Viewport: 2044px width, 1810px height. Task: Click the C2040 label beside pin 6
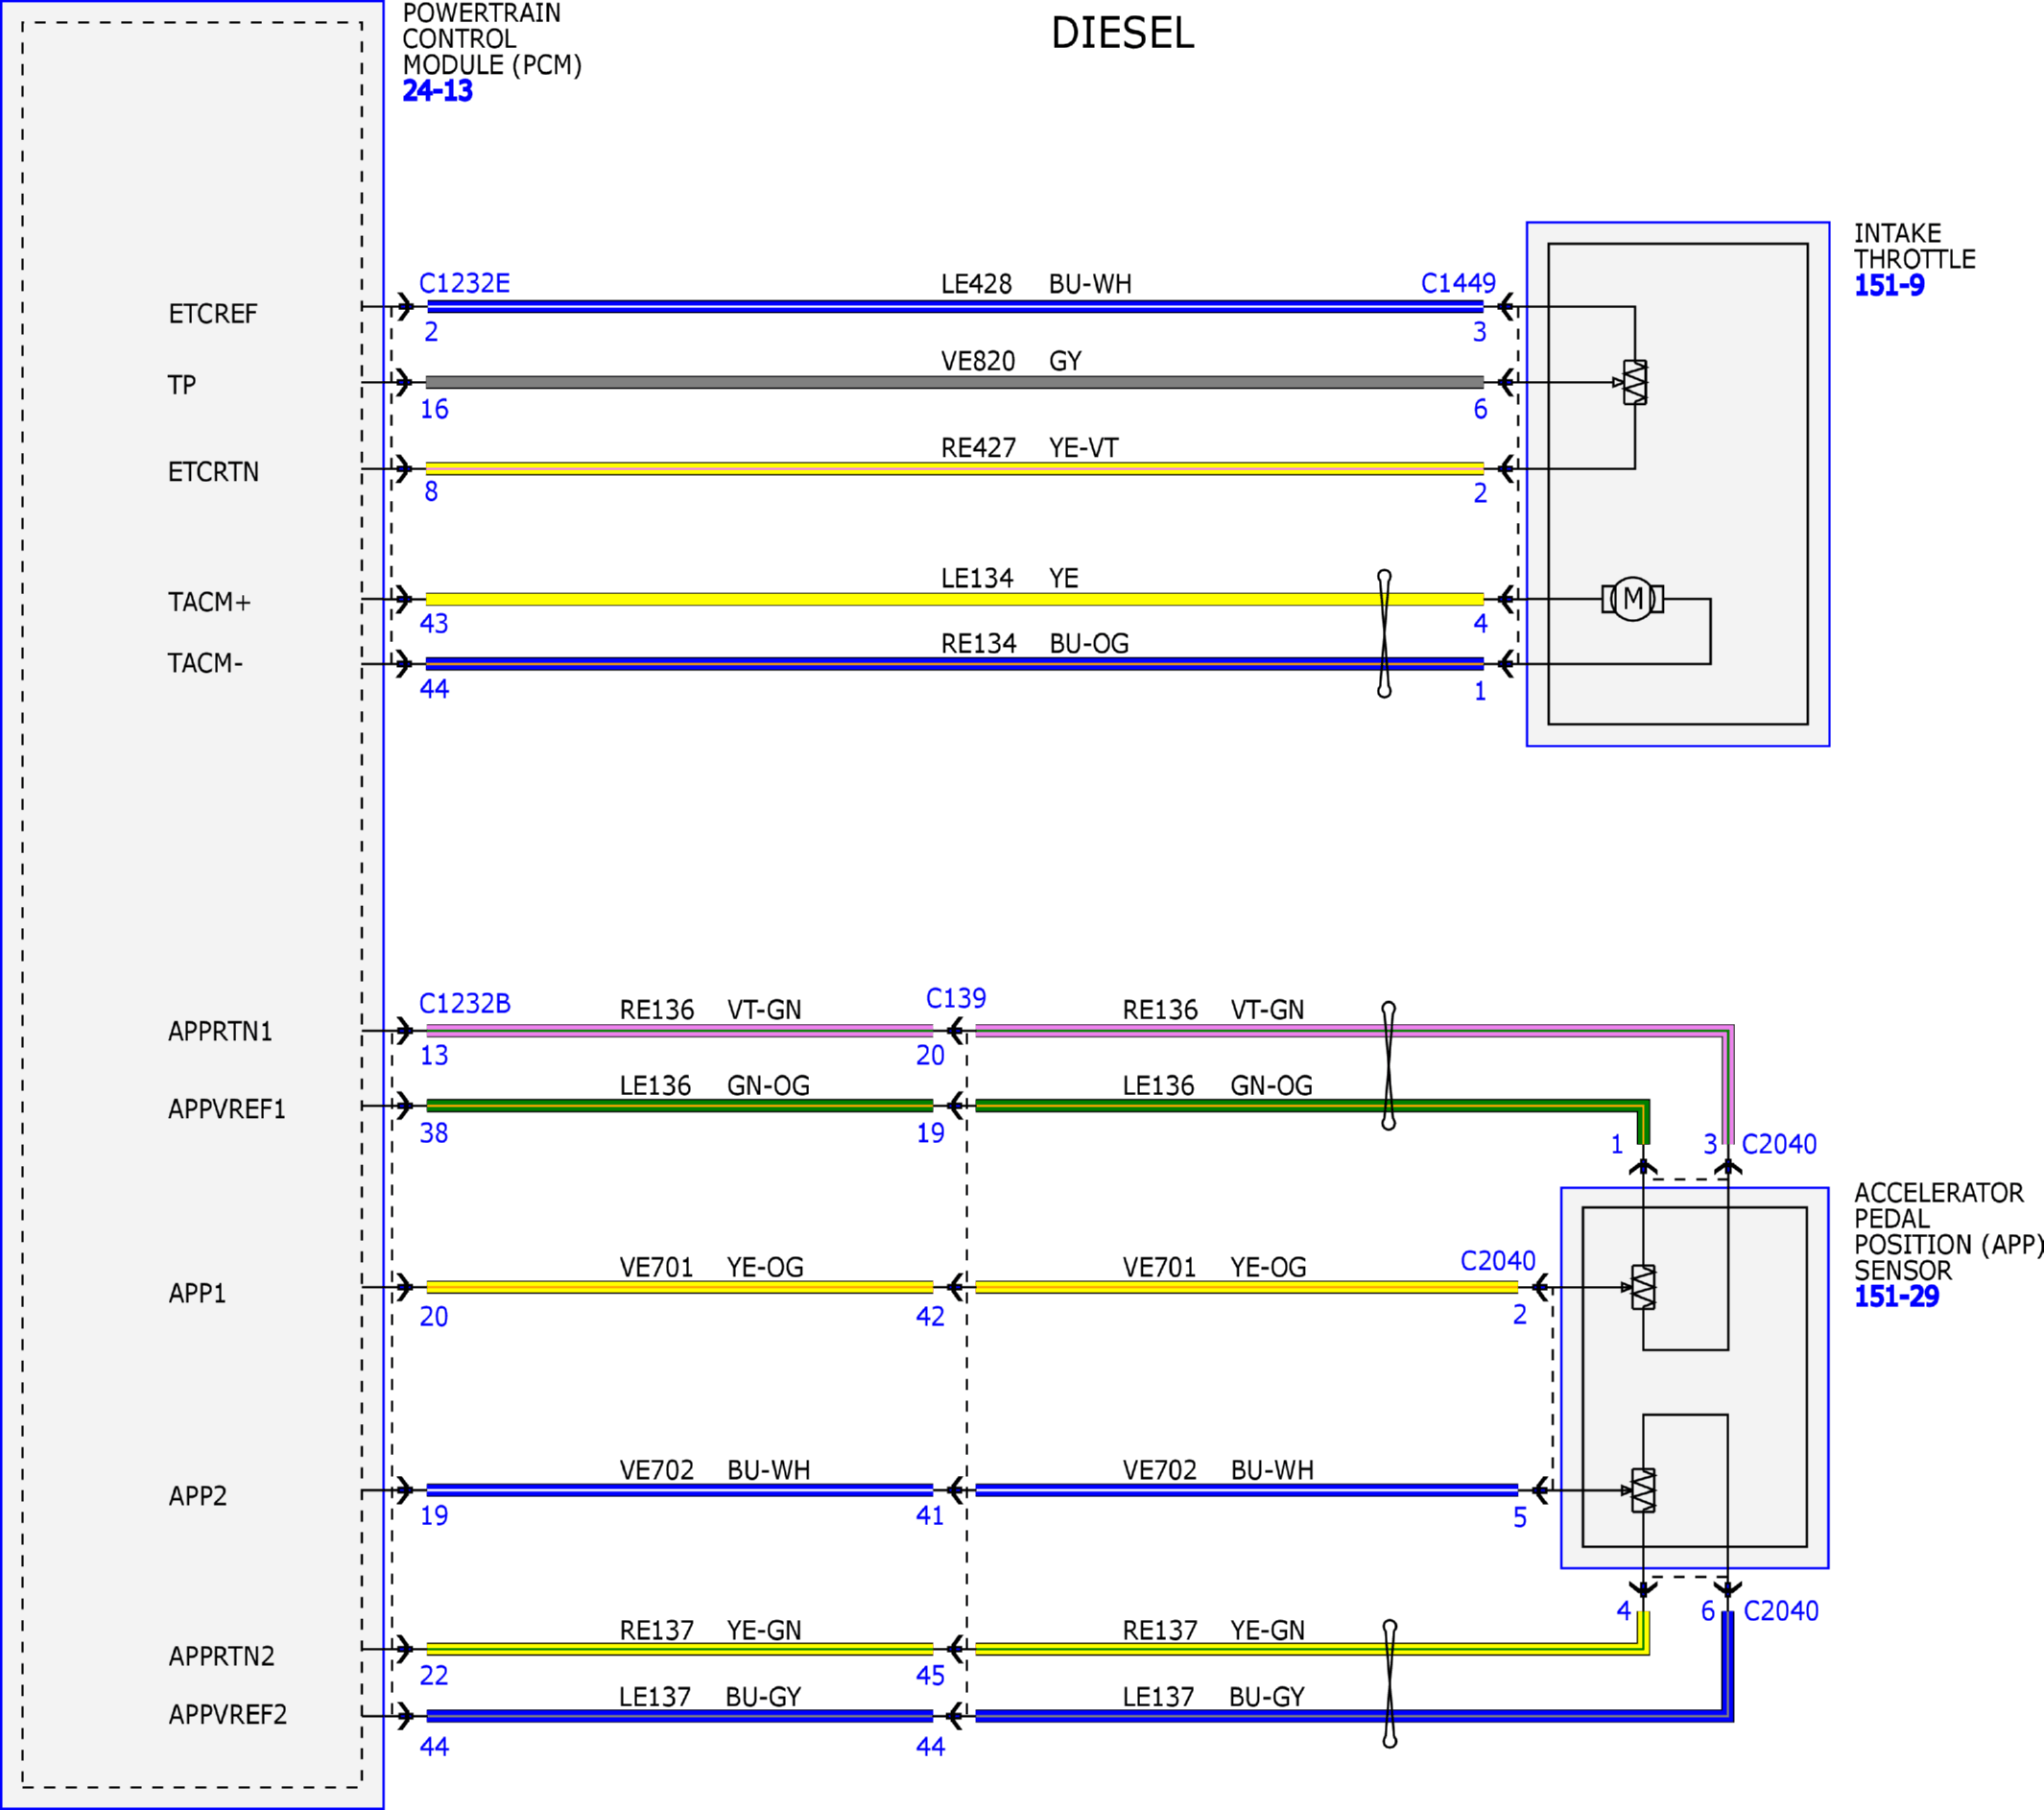click(1781, 1611)
